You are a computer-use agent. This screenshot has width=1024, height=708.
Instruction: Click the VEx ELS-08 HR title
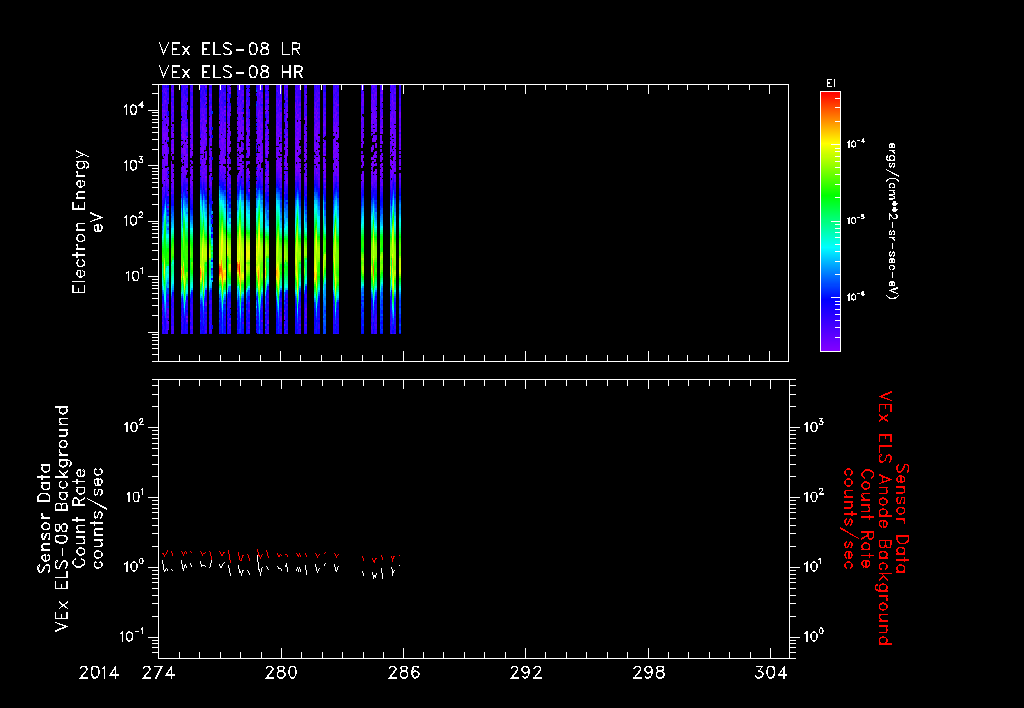pos(230,72)
